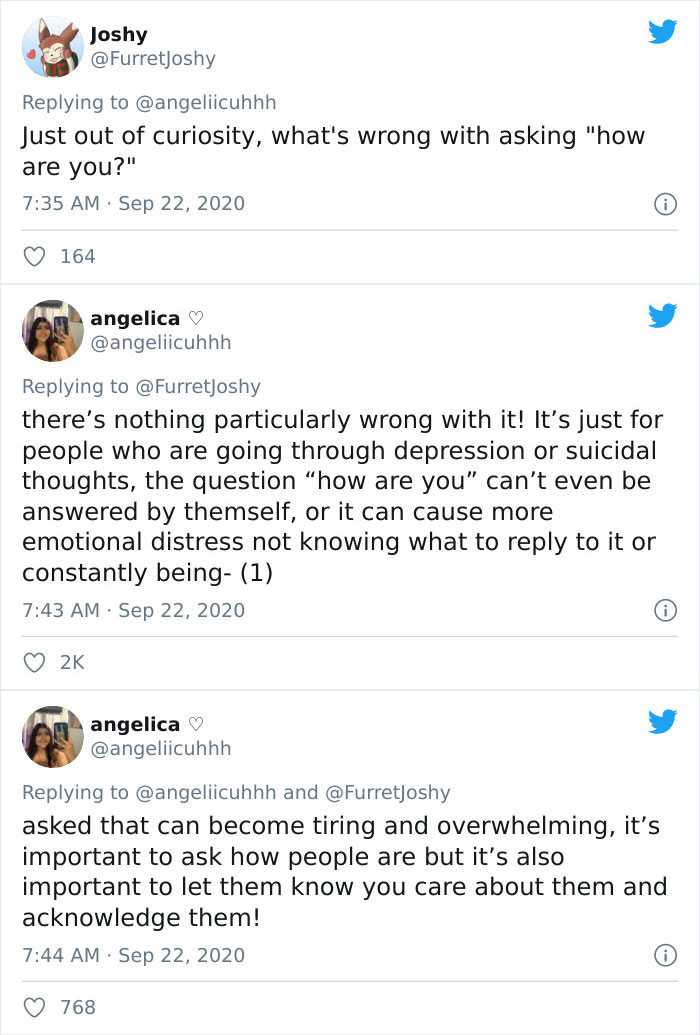The width and height of the screenshot is (700, 1035).
Task: Click the Twitter bird on angelica's second reply
Action: 663,722
